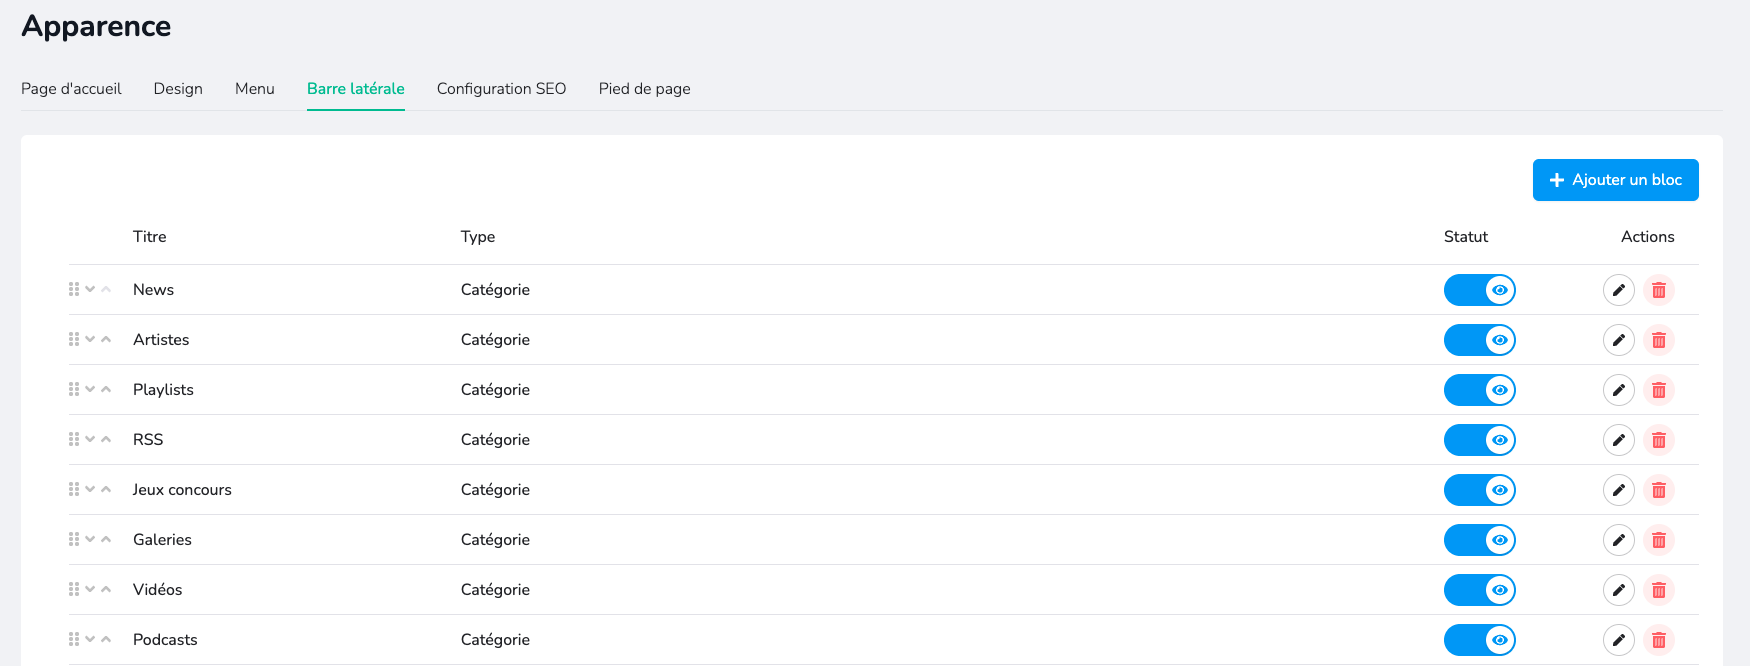Move RSS up with the up chevron
The width and height of the screenshot is (1750, 666).
106,439
